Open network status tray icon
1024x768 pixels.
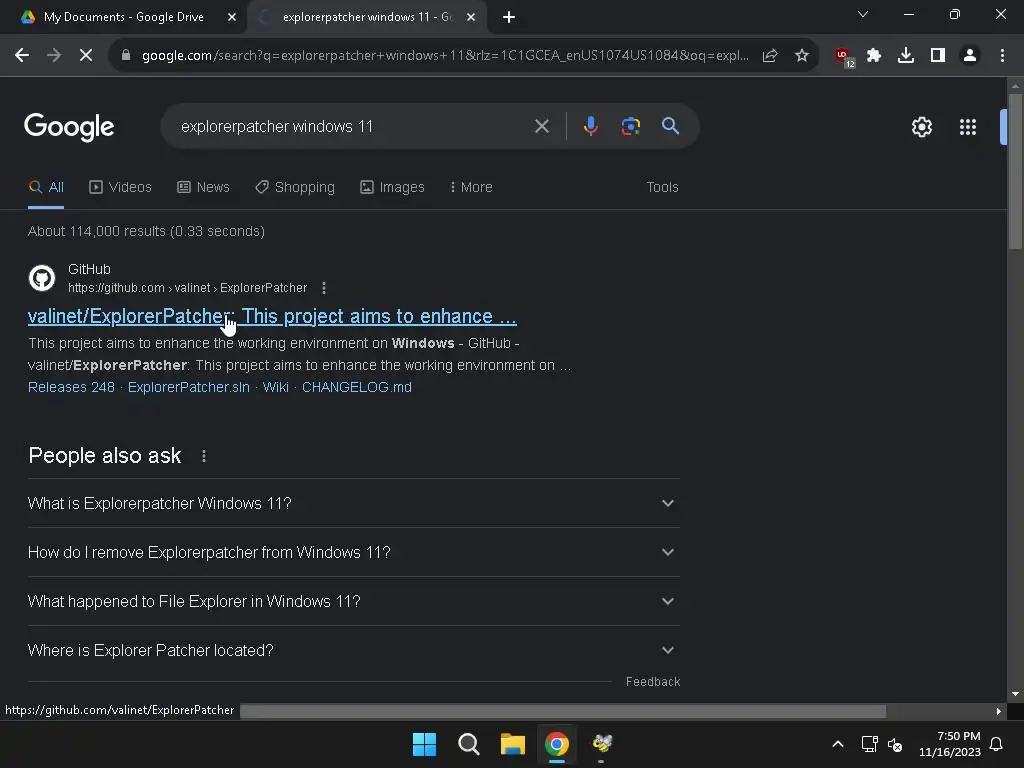(x=869, y=744)
